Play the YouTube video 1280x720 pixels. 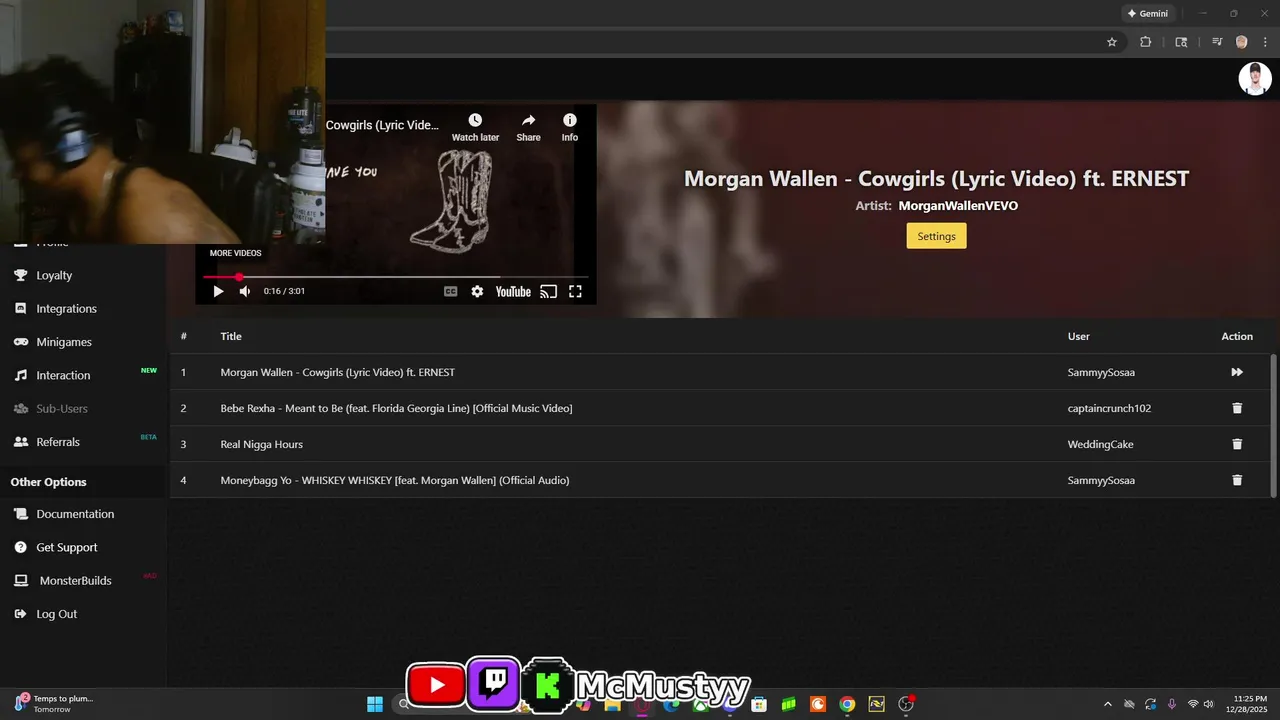(x=218, y=291)
